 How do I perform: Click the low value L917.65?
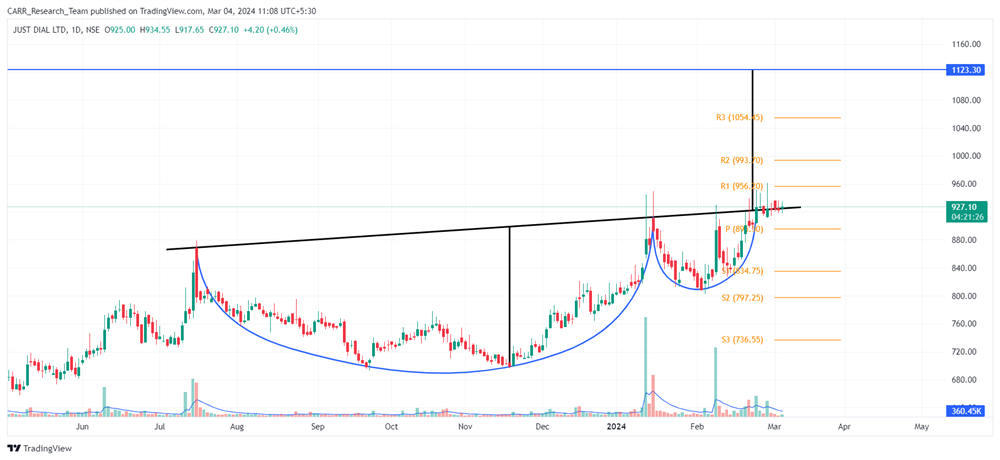click(191, 29)
